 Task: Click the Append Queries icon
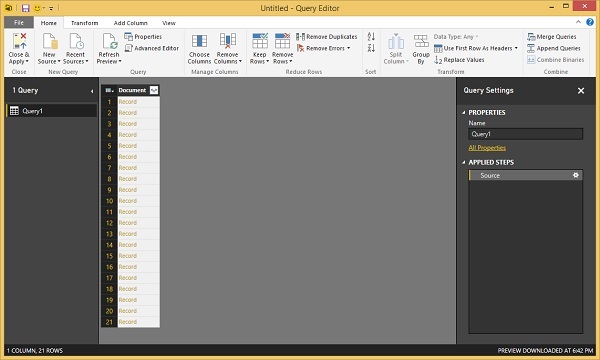tap(531, 48)
